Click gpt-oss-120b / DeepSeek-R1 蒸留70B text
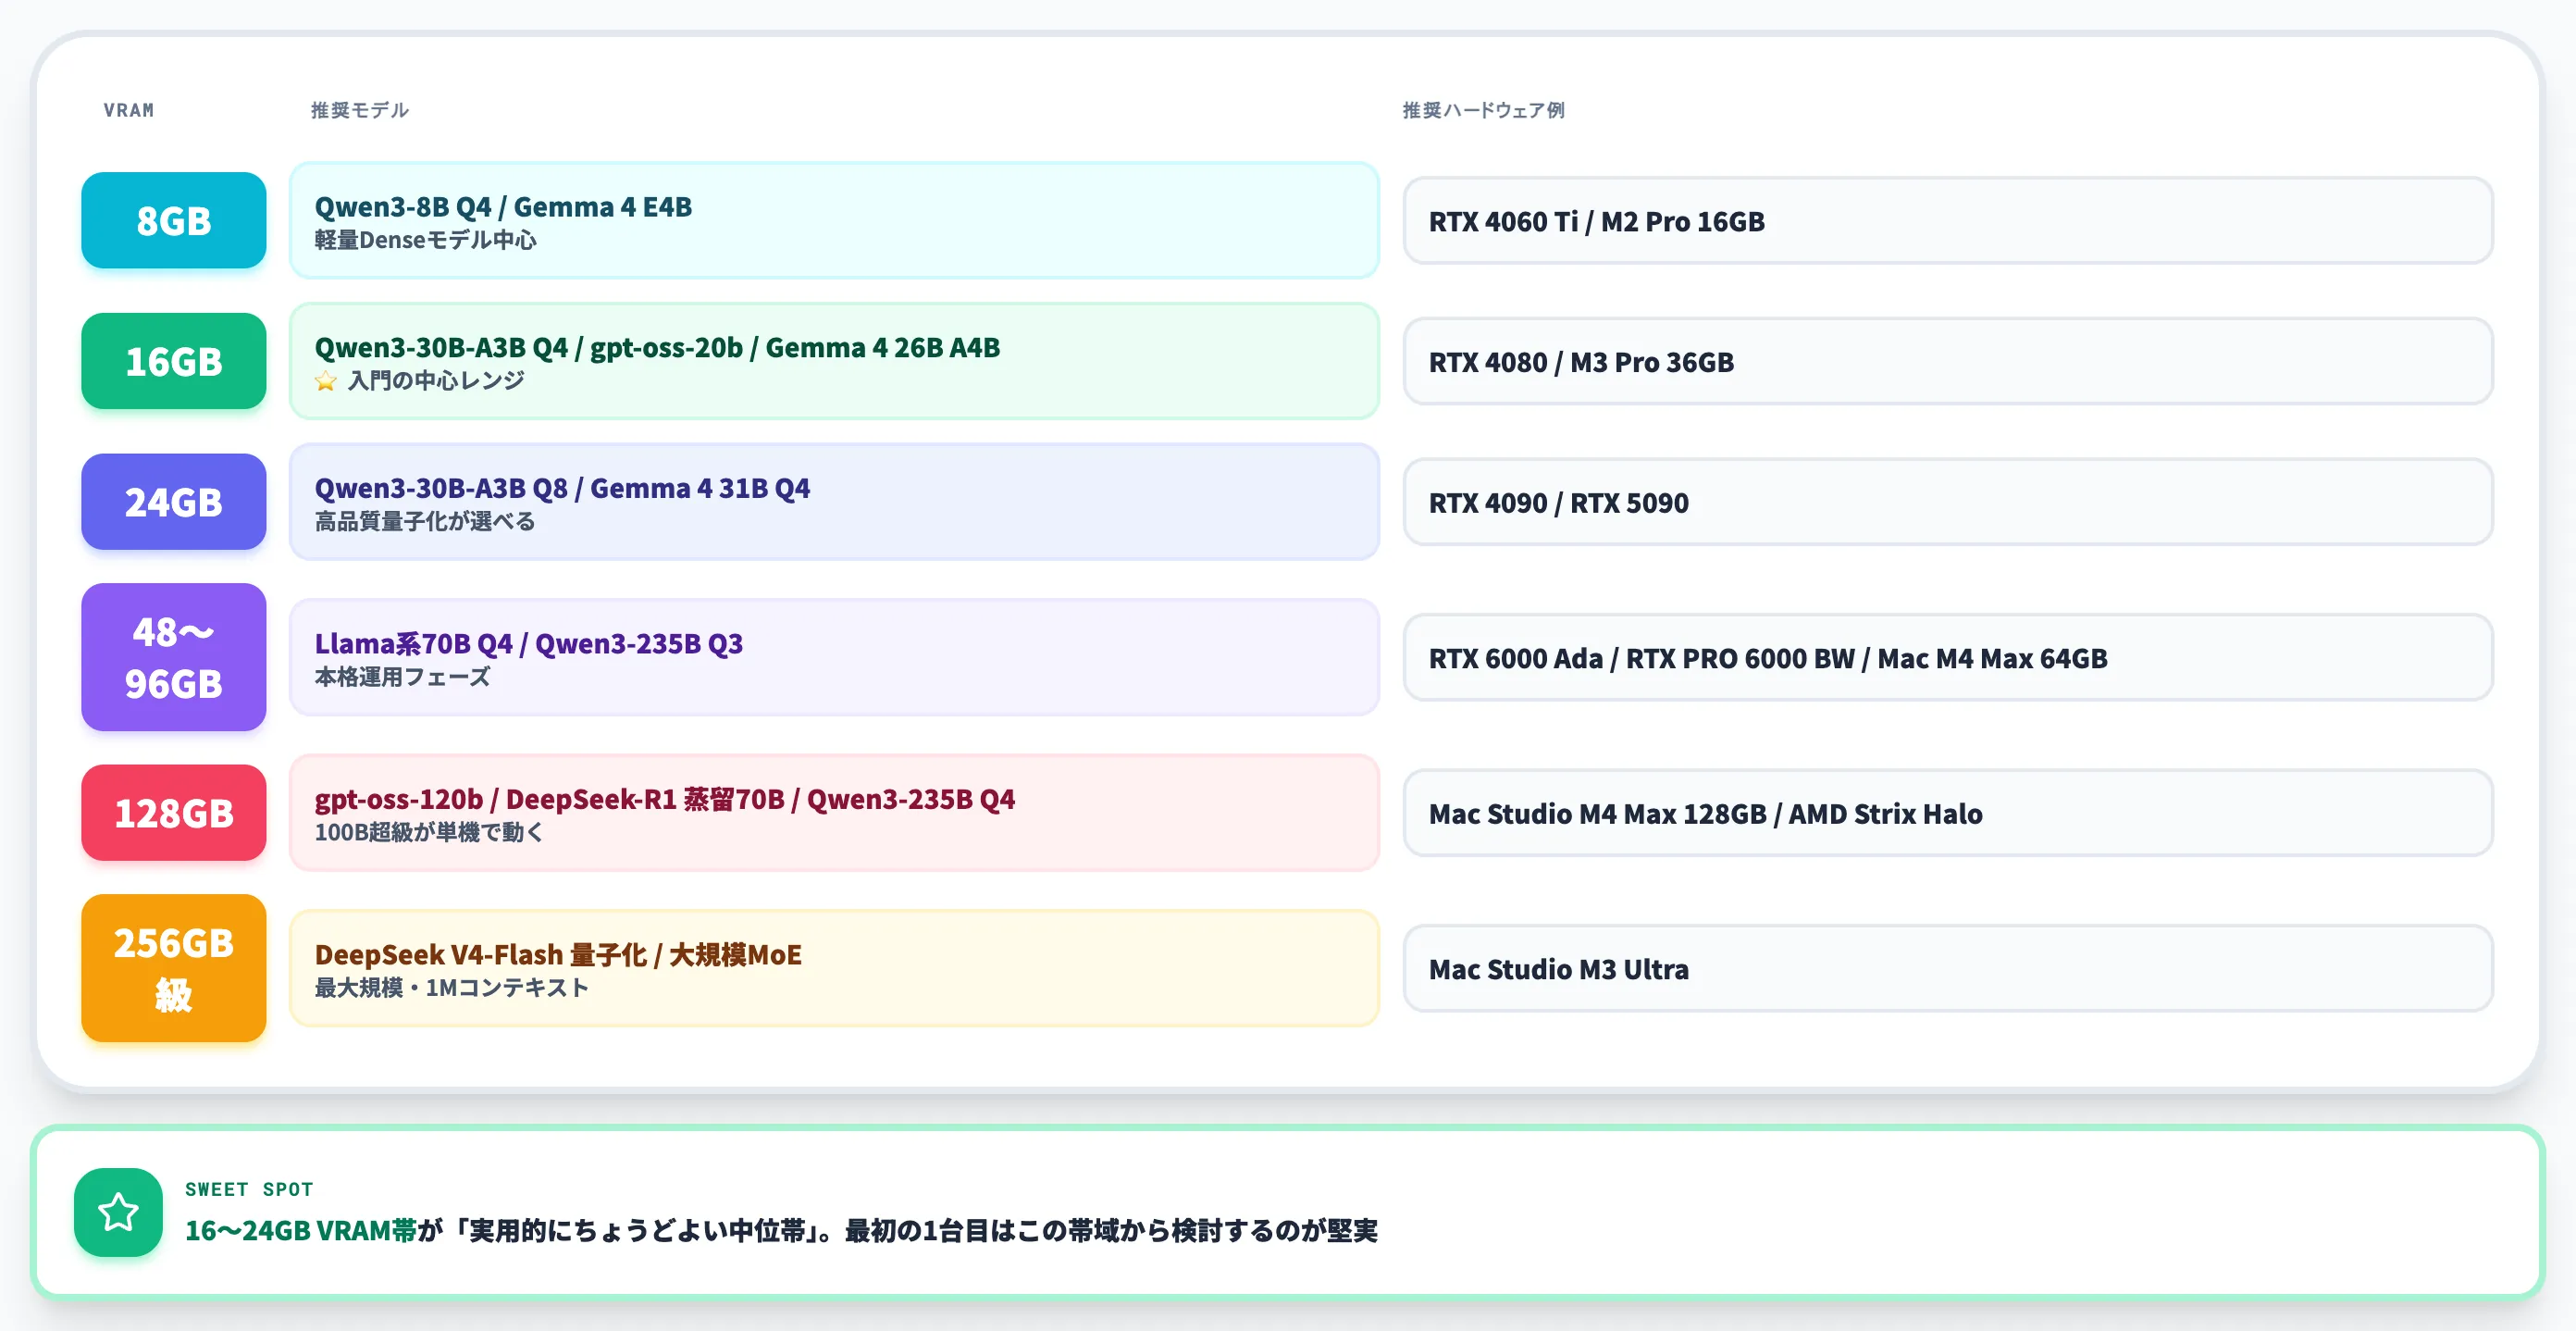 point(550,799)
